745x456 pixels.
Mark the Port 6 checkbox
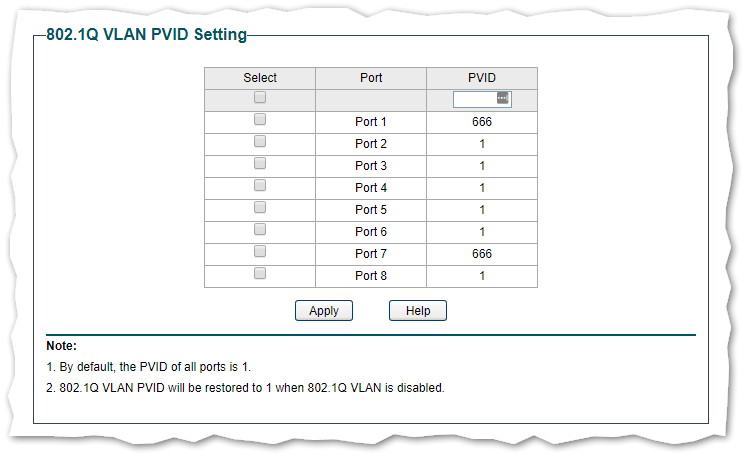[260, 230]
